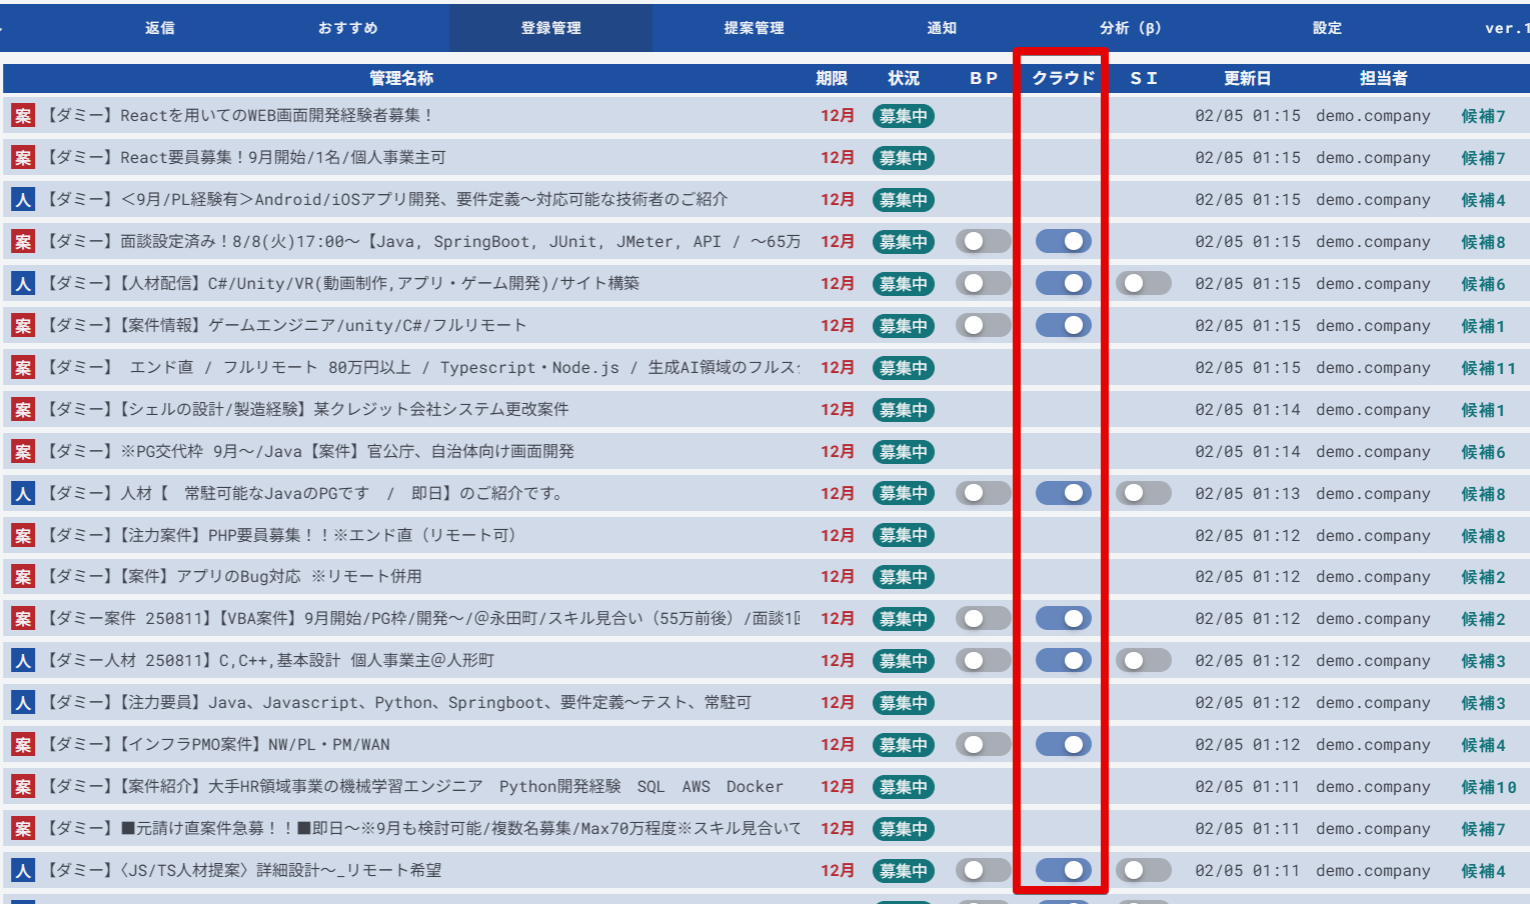
Task: Click the 募集中 status badge on the PHP要員募集 row
Action: pyautogui.click(x=903, y=536)
